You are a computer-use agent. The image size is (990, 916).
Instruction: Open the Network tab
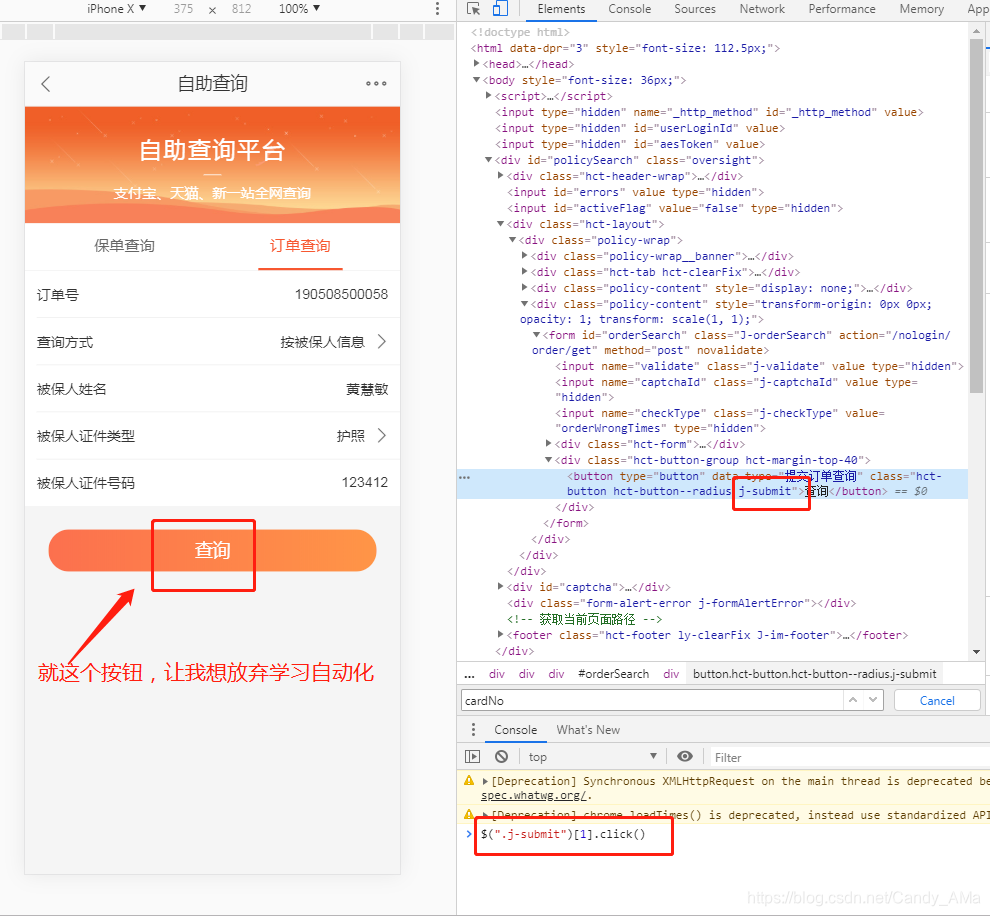[762, 9]
